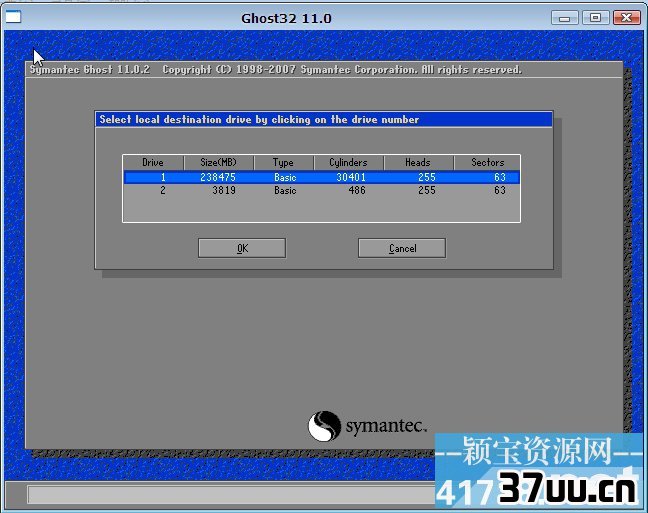Click the Cylinders column header
648x513 pixels.
(348, 162)
